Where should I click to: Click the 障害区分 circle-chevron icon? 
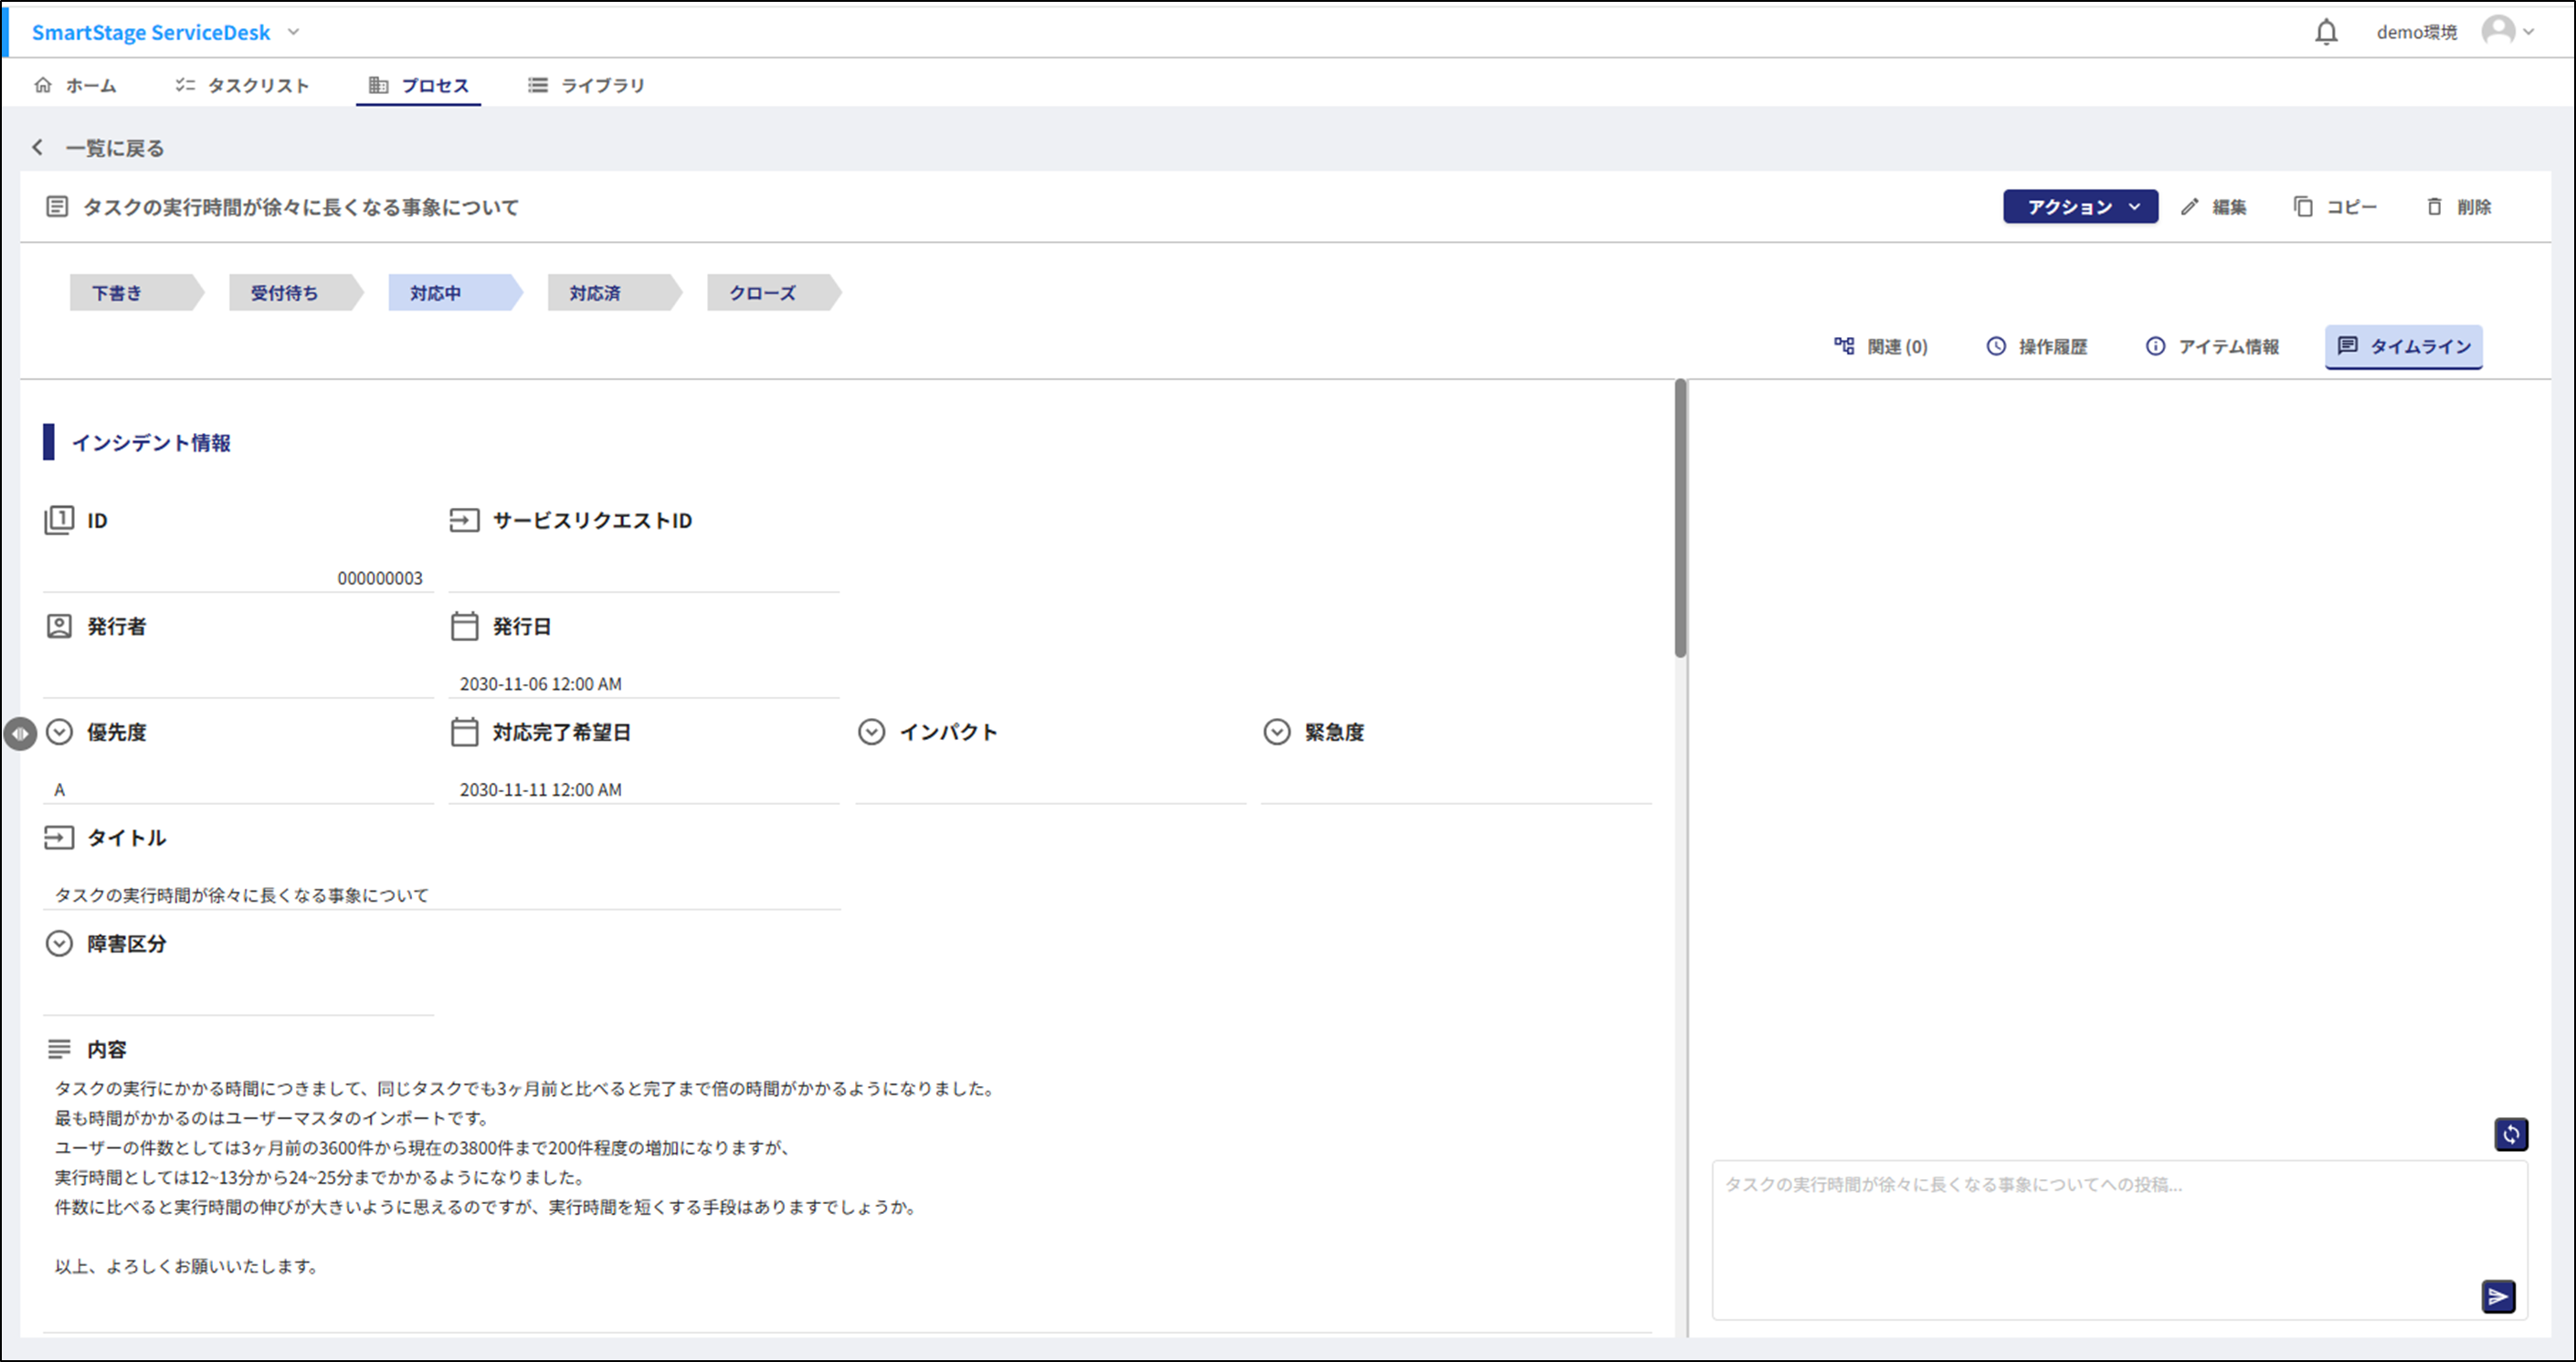[x=60, y=943]
